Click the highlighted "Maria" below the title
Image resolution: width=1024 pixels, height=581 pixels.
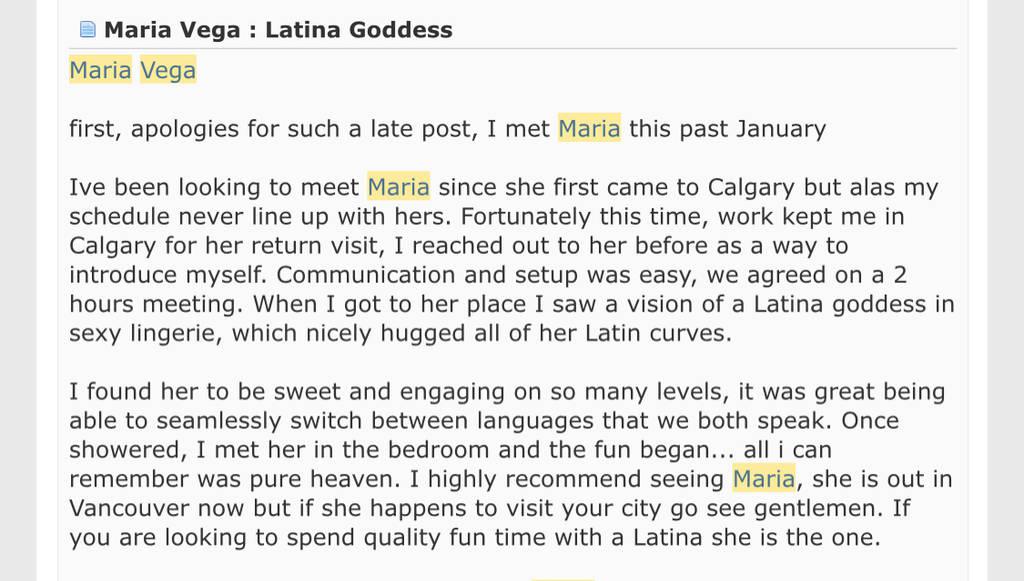(100, 71)
